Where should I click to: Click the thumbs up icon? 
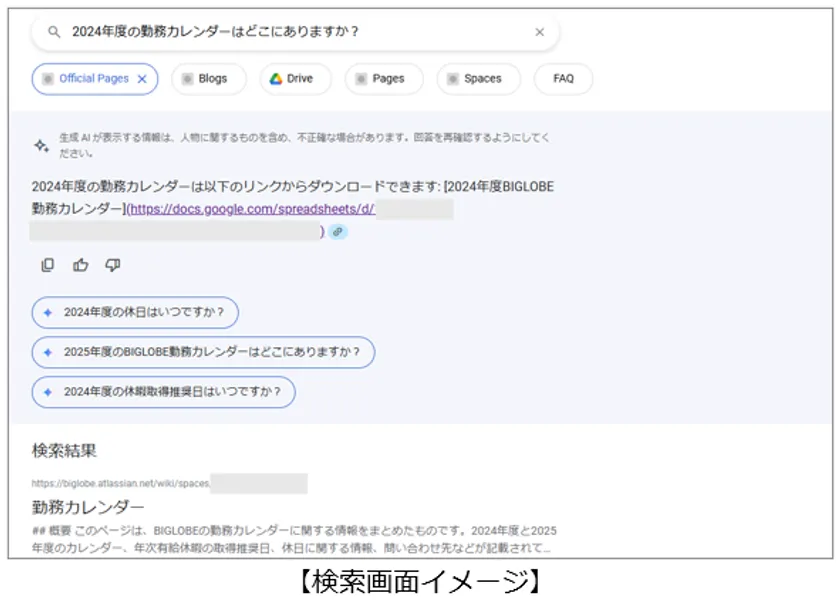click(x=80, y=263)
